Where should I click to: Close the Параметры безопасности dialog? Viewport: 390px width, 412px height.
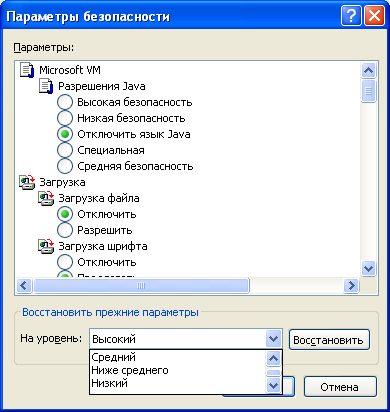tap(374, 16)
